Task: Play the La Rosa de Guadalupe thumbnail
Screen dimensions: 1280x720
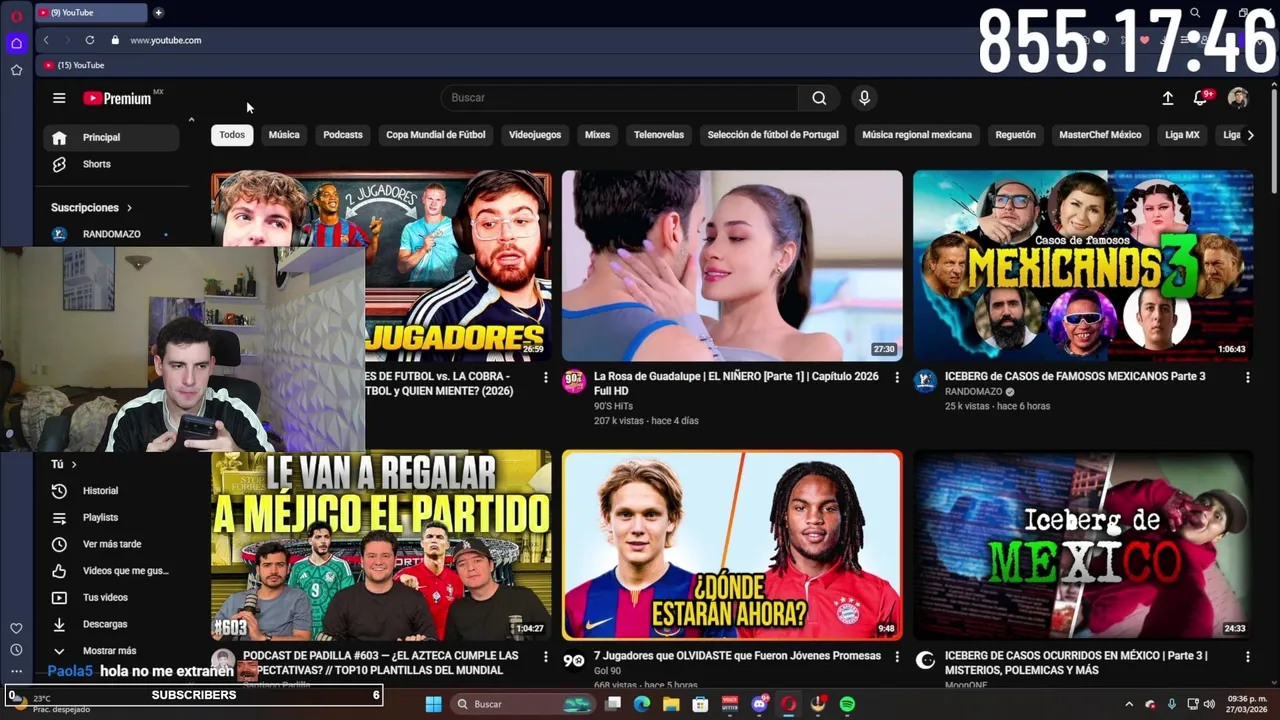Action: pyautogui.click(x=732, y=265)
